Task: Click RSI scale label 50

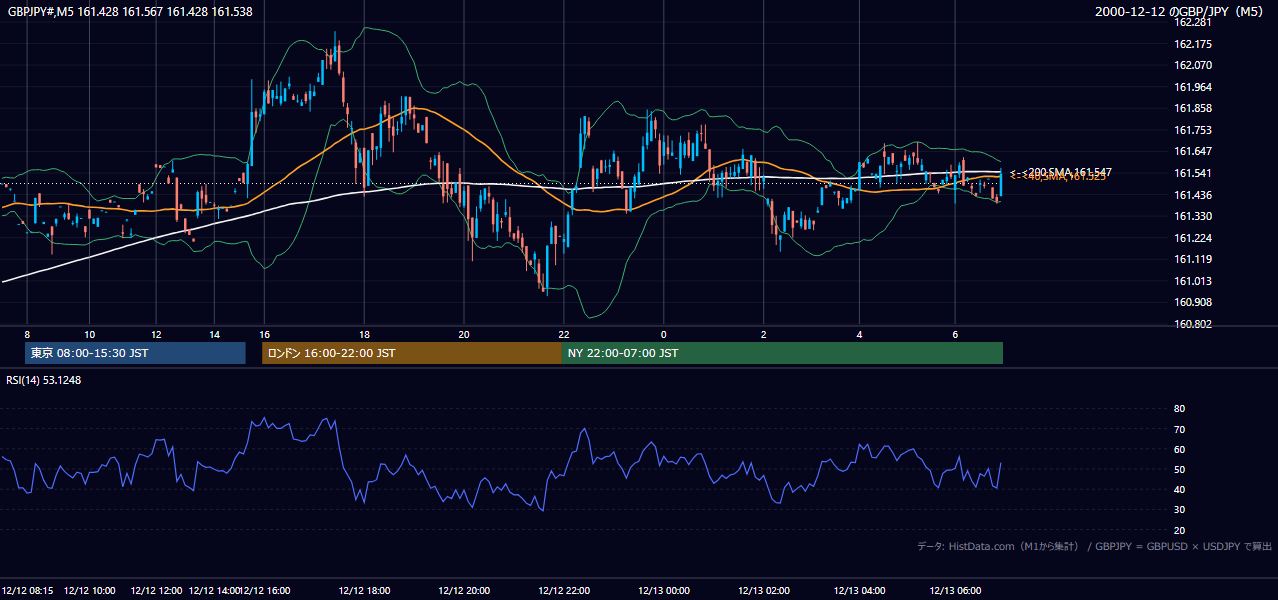Action: (x=1179, y=469)
